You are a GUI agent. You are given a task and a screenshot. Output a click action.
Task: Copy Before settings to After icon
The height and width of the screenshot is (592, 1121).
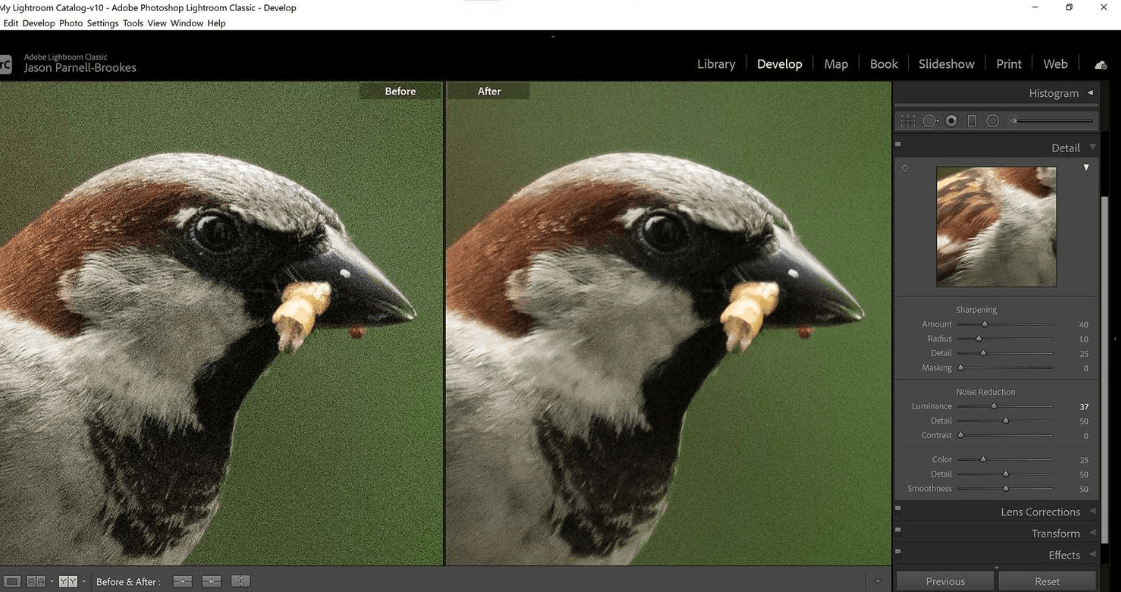182,581
